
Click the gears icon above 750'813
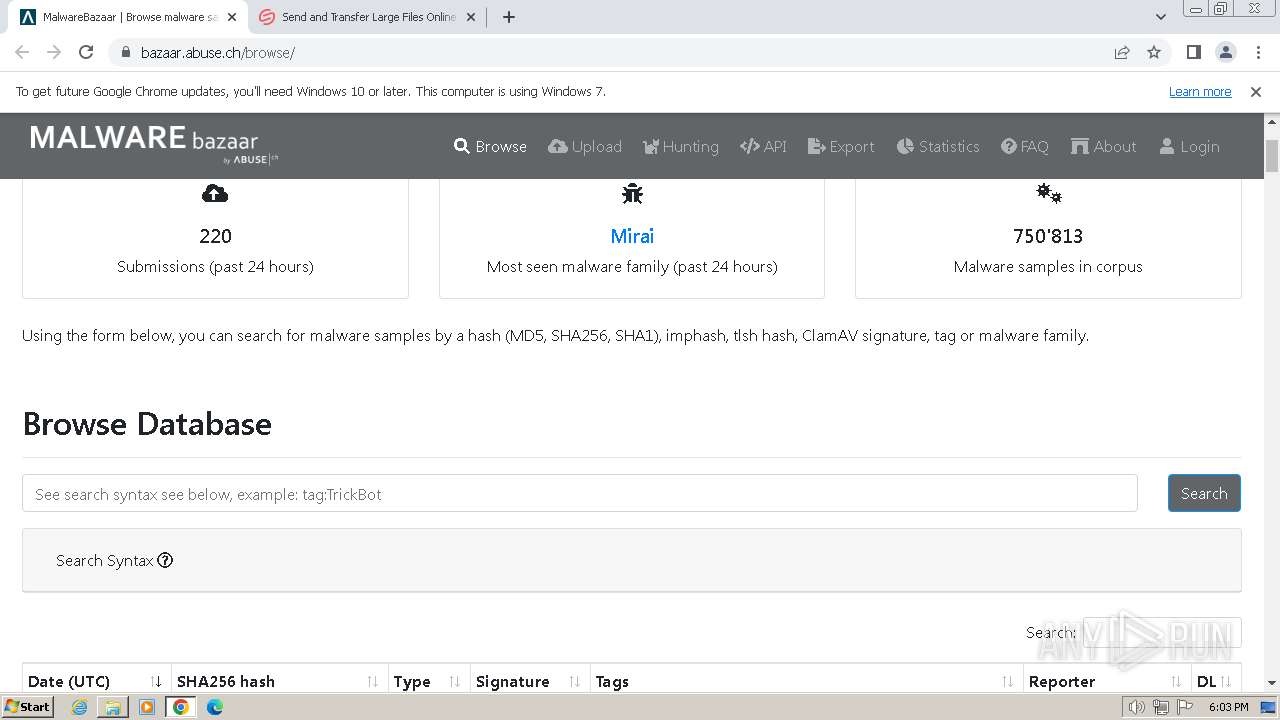point(1048,193)
